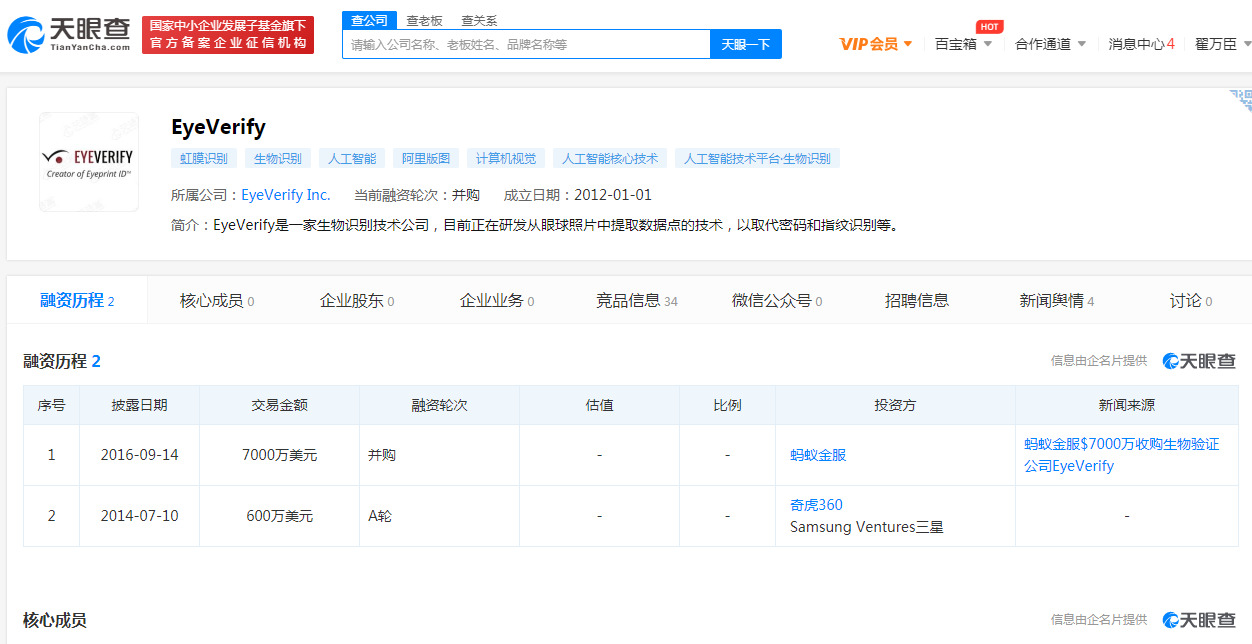
Task: Click the 虹膜识别 tag
Action: (204, 158)
